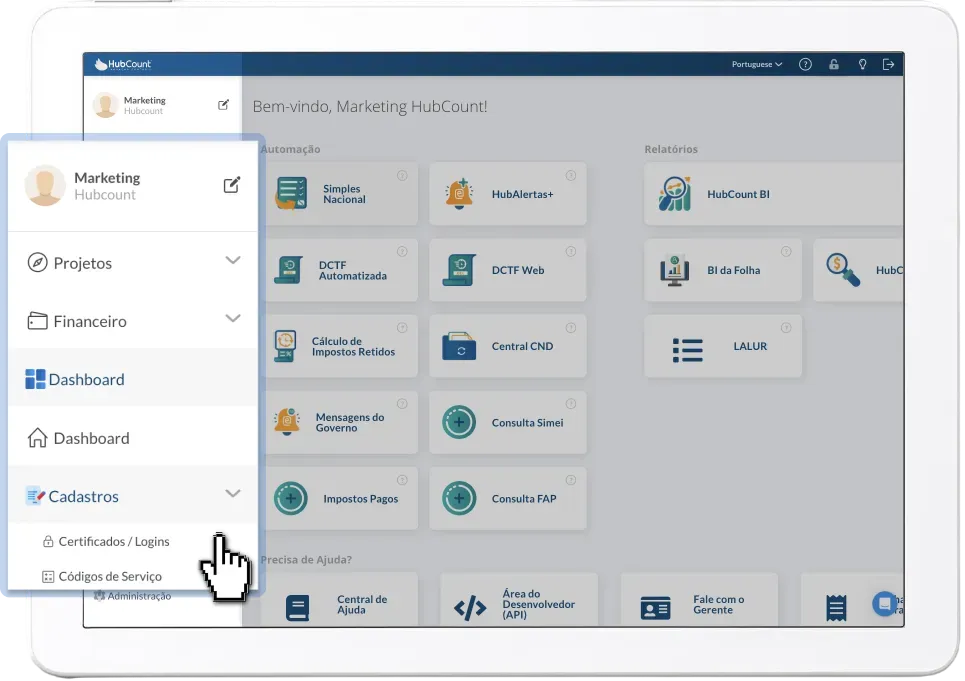
Task: Click the padlock icon in the top bar
Action: pyautogui.click(x=834, y=64)
